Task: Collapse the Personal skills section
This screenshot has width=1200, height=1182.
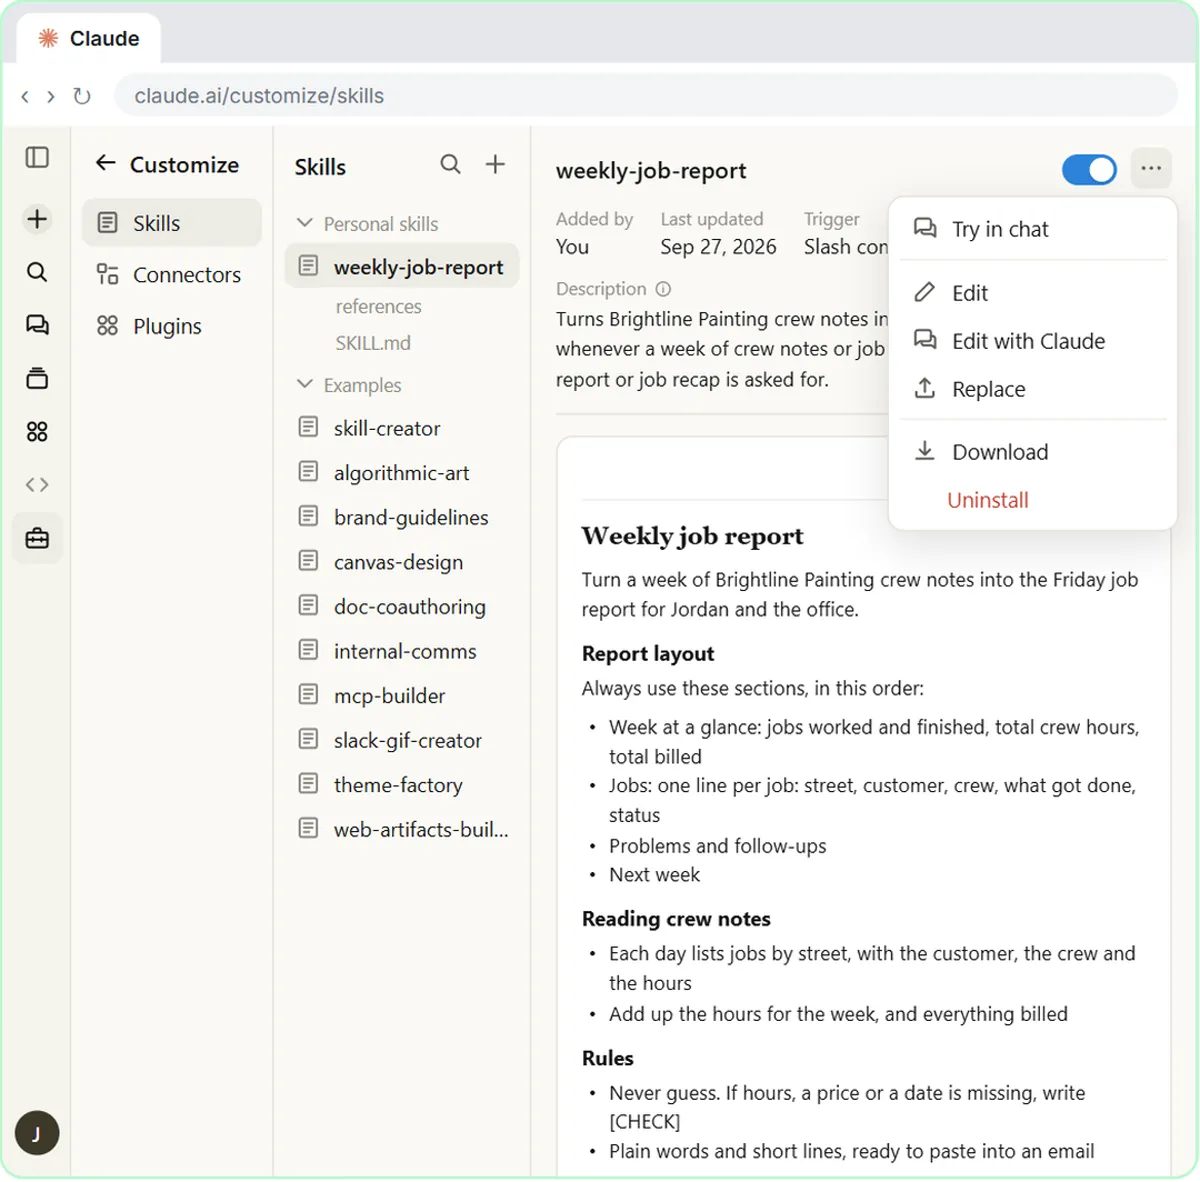Action: click(x=305, y=223)
